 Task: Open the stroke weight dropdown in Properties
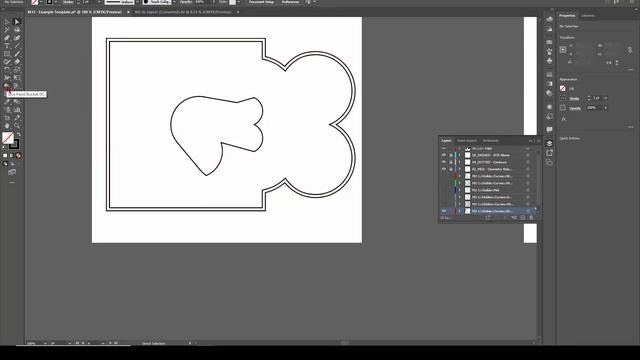tap(606, 98)
